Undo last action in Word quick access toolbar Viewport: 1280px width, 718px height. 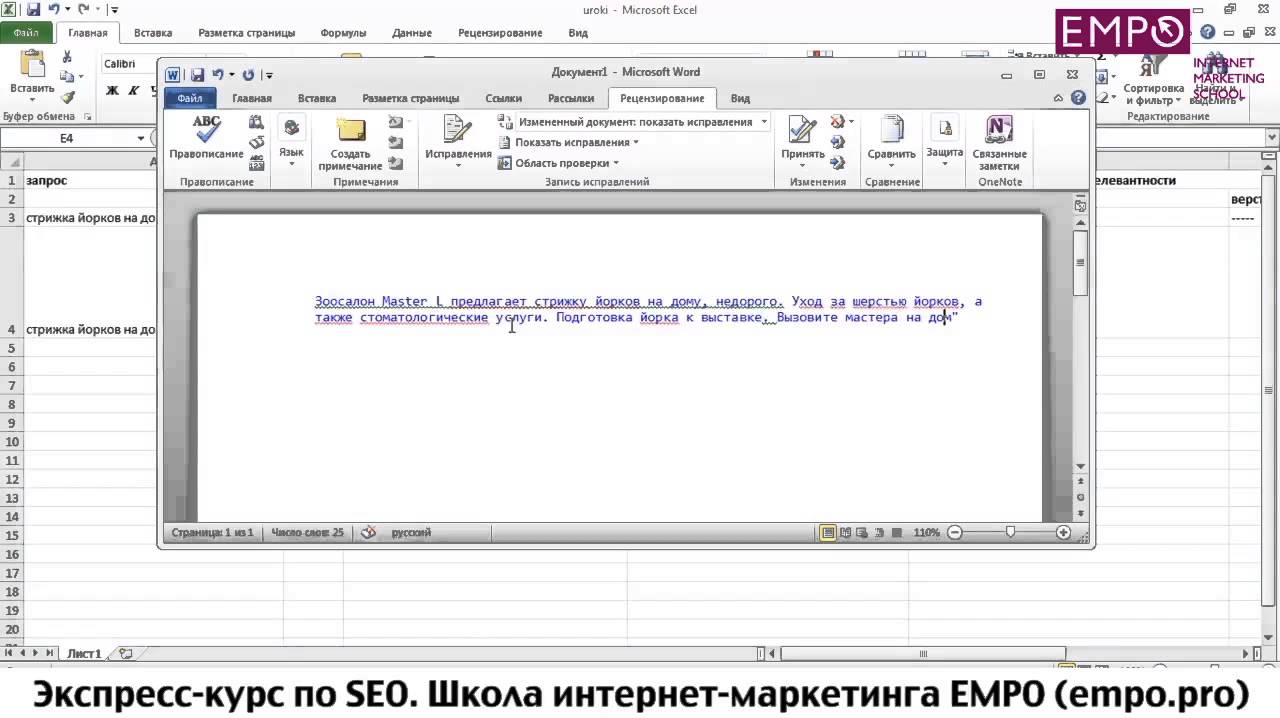click(x=218, y=75)
